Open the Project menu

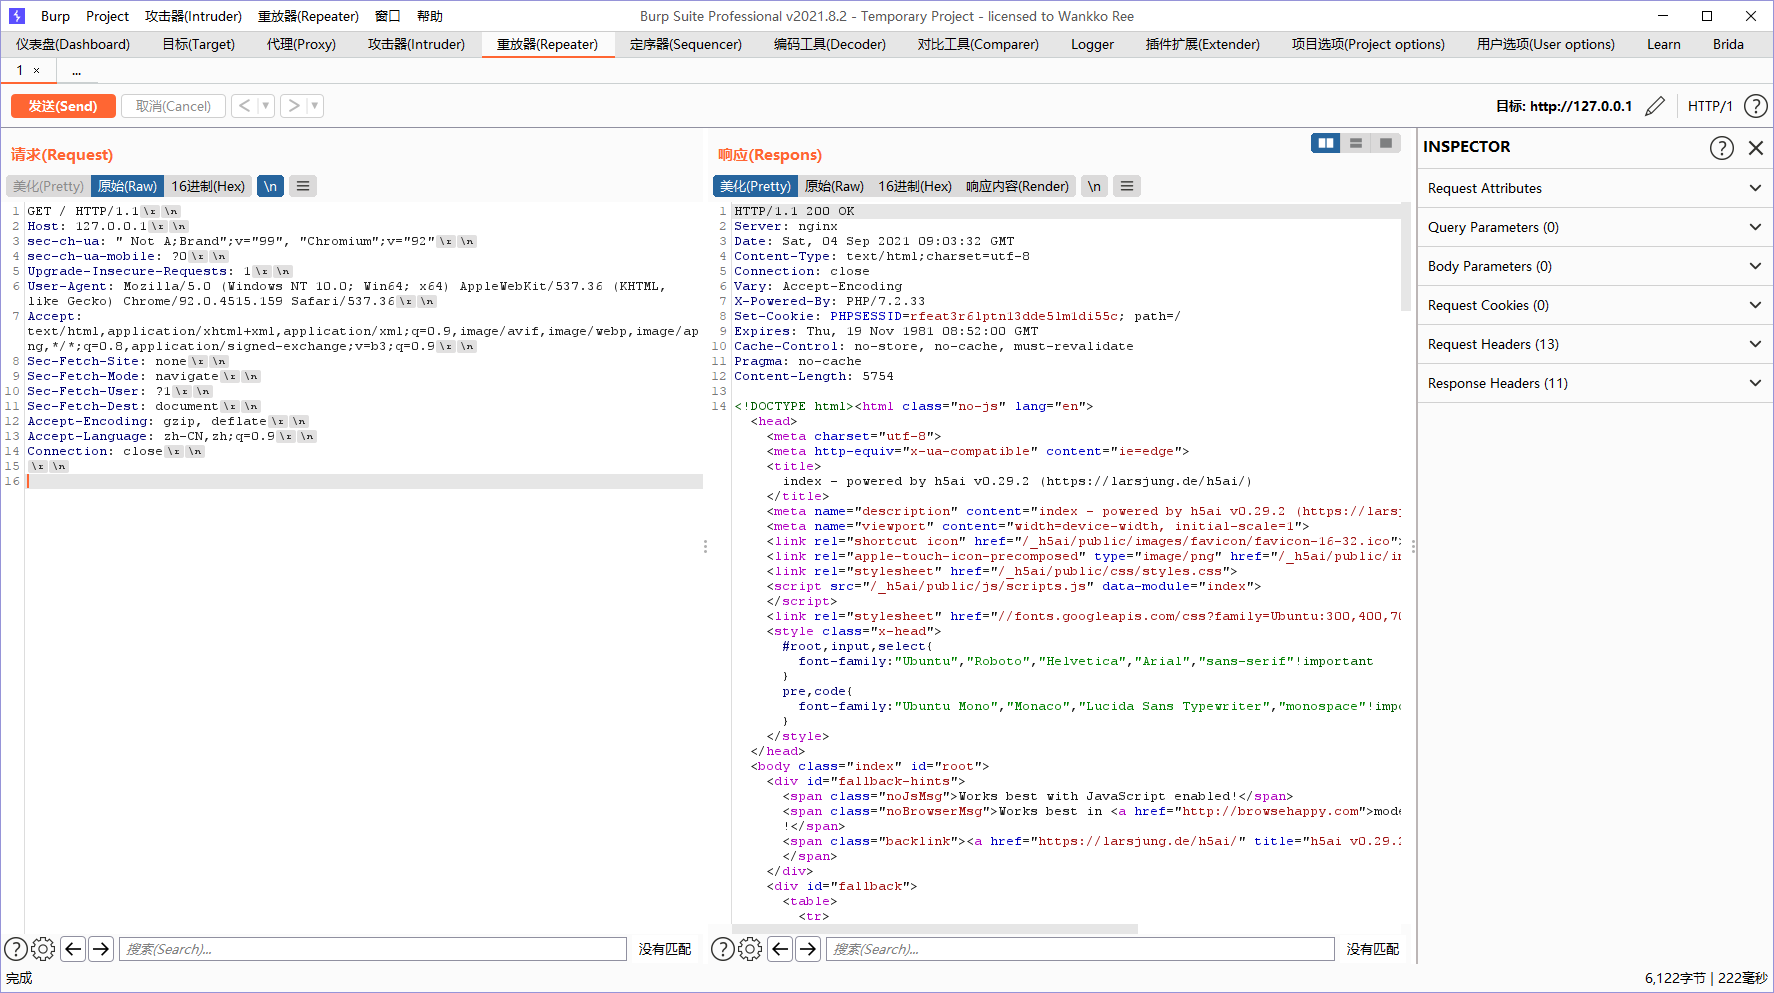[107, 16]
